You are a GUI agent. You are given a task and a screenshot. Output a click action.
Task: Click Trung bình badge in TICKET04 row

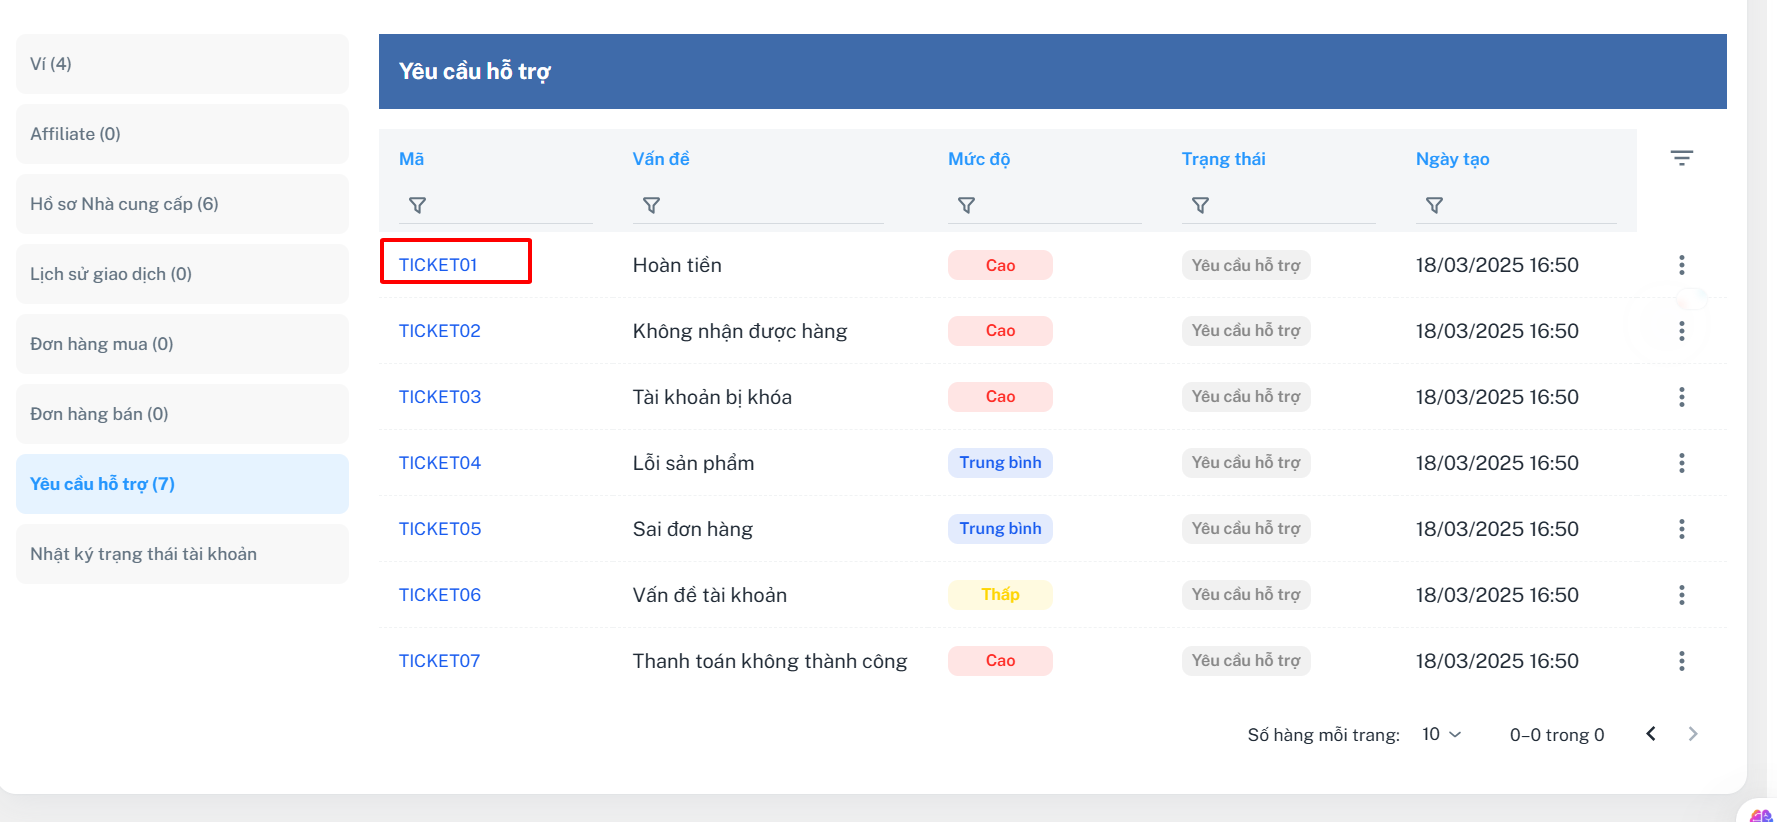(1000, 463)
